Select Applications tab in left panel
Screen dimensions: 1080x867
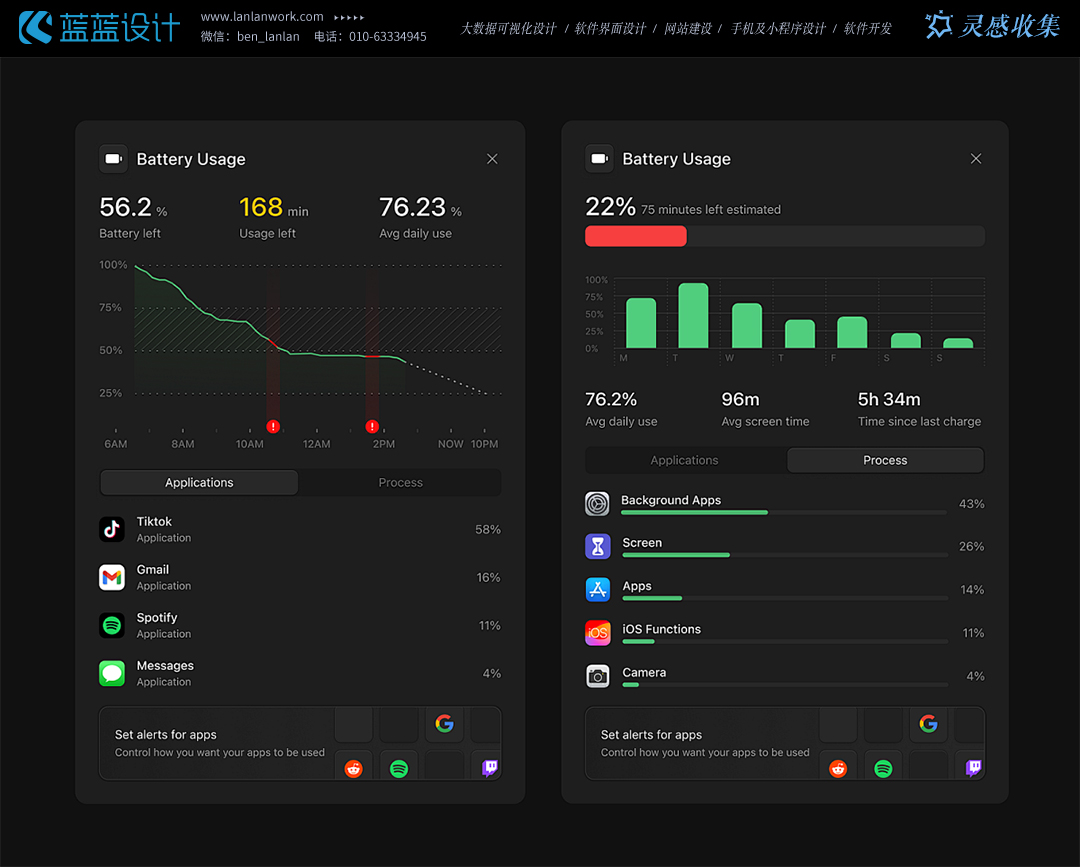pyautogui.click(x=199, y=483)
